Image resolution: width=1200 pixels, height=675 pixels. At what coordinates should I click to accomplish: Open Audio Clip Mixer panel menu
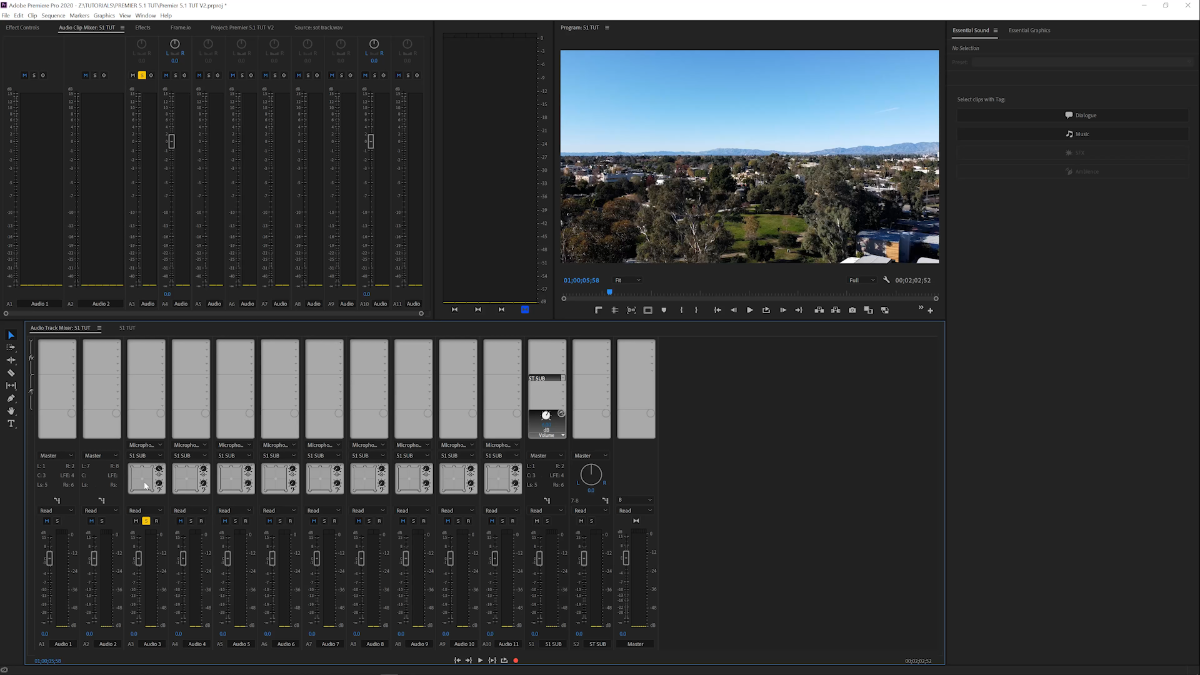coord(122,28)
